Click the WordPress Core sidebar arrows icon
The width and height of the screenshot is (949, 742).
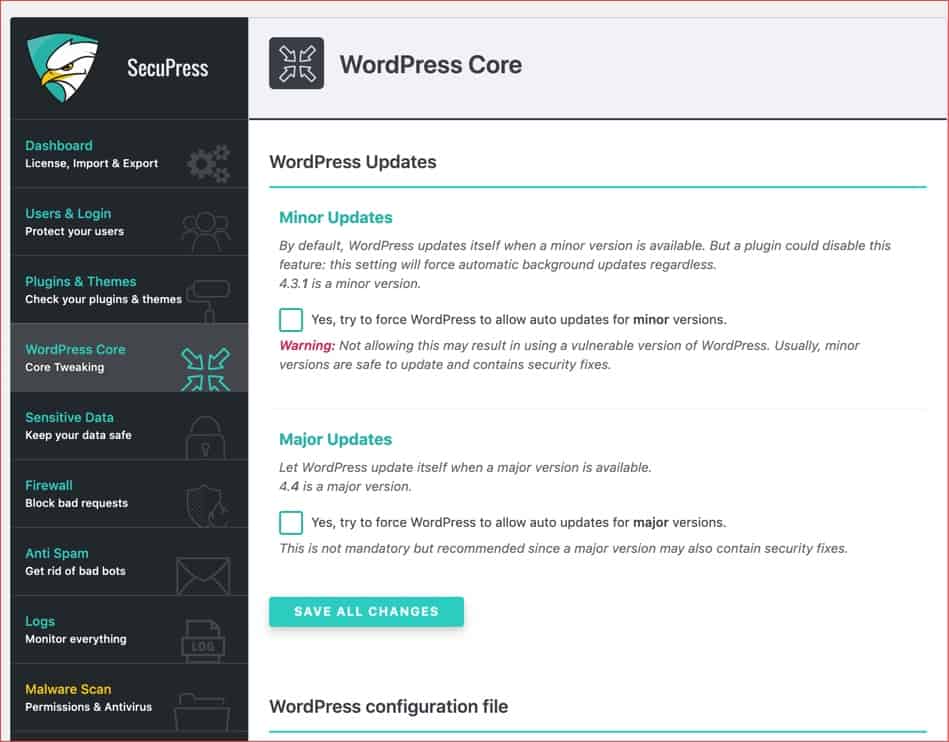click(x=206, y=369)
